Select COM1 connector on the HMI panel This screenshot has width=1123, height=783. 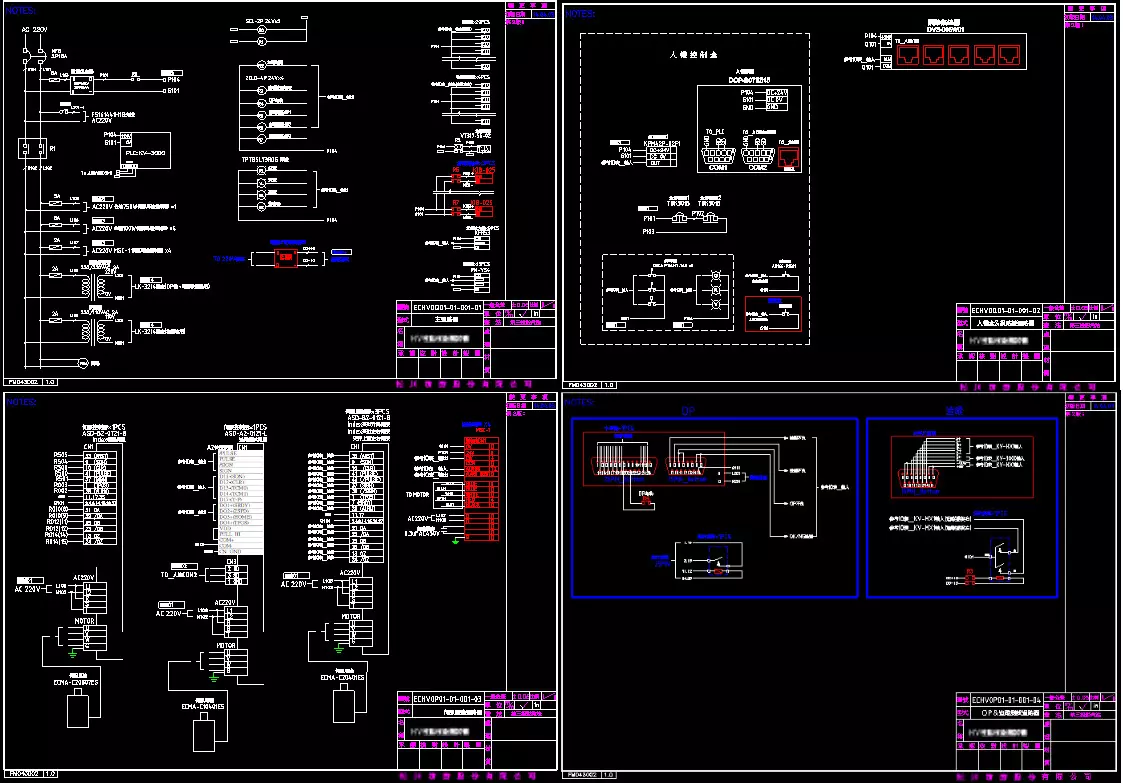tap(717, 154)
